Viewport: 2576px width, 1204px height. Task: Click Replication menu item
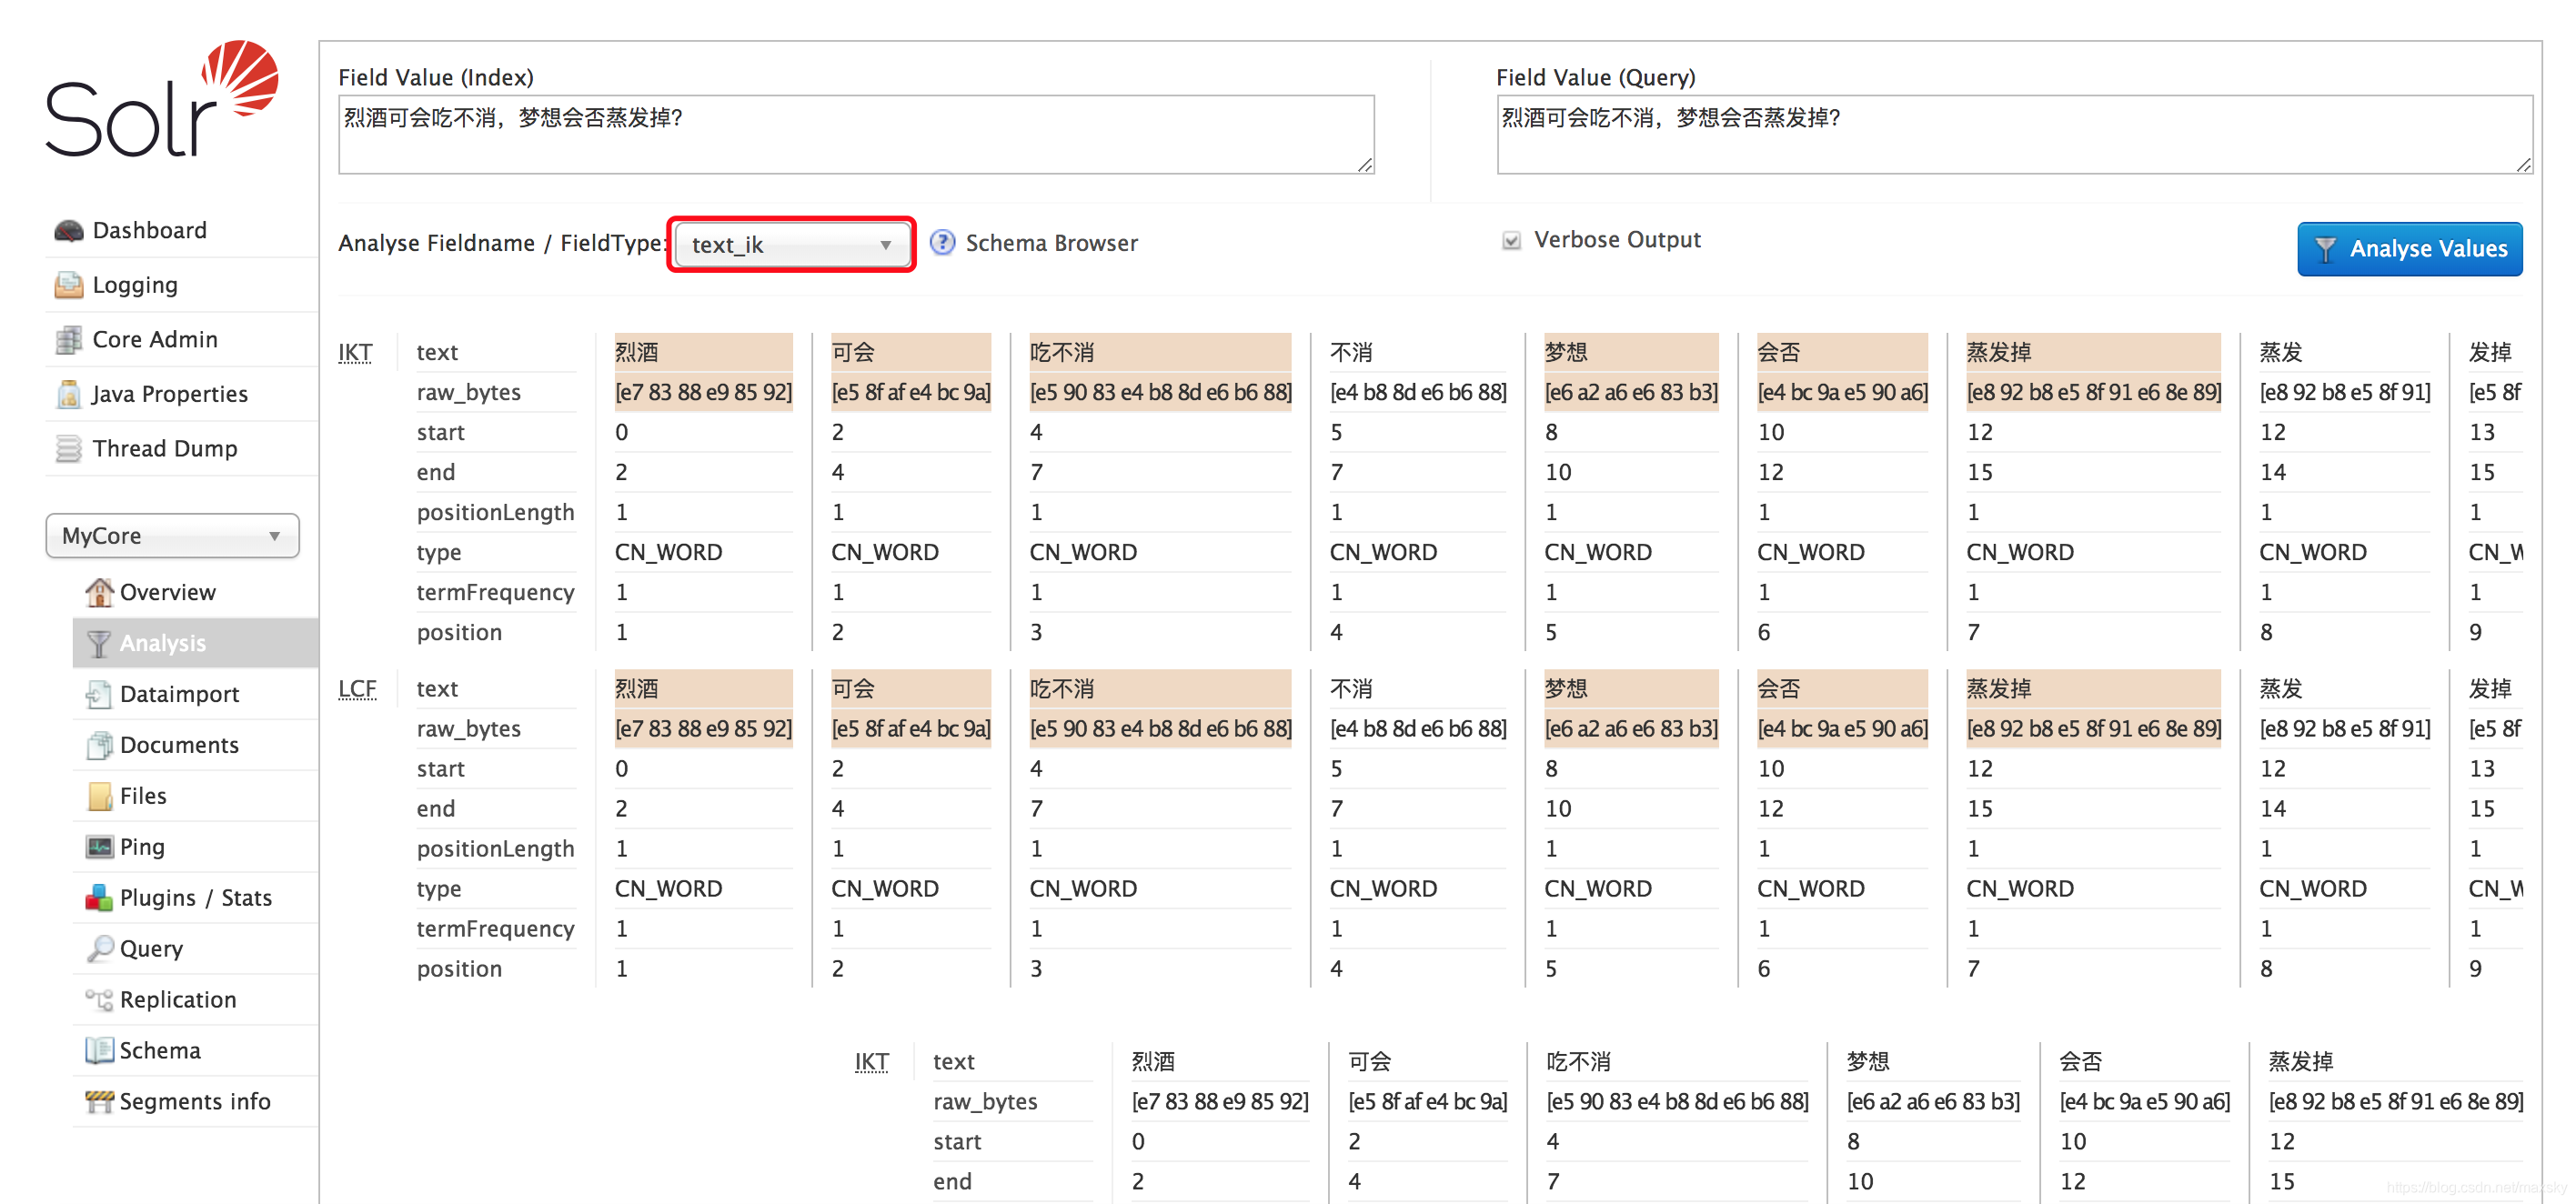178,999
